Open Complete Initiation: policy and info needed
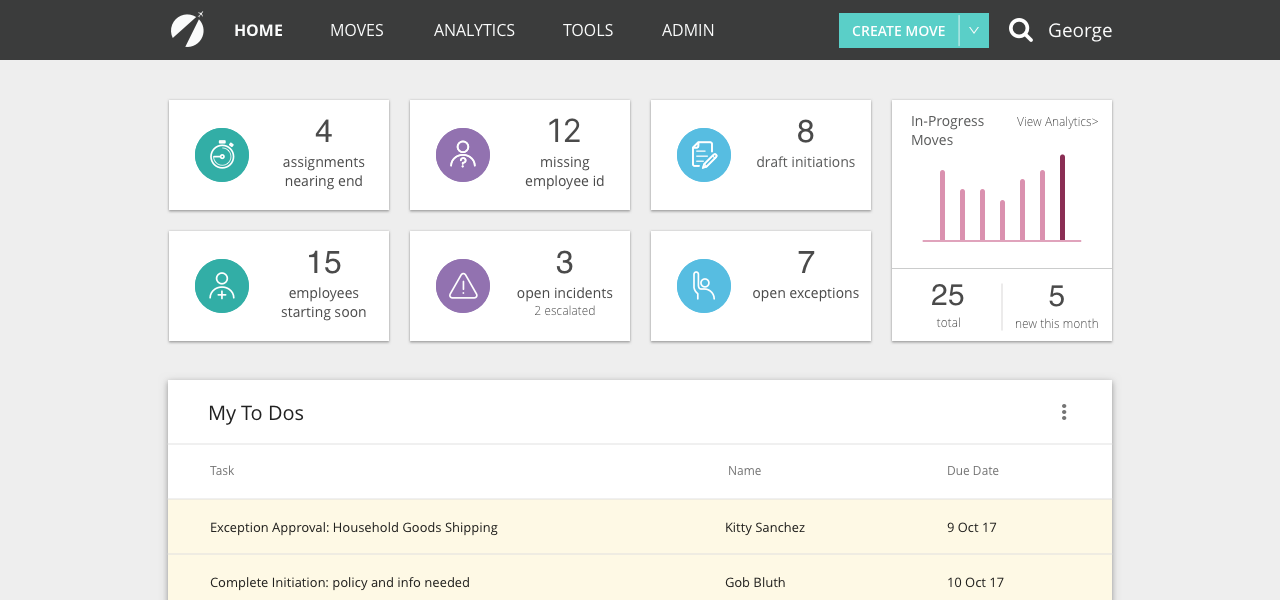Image resolution: width=1280 pixels, height=600 pixels. [x=340, y=582]
